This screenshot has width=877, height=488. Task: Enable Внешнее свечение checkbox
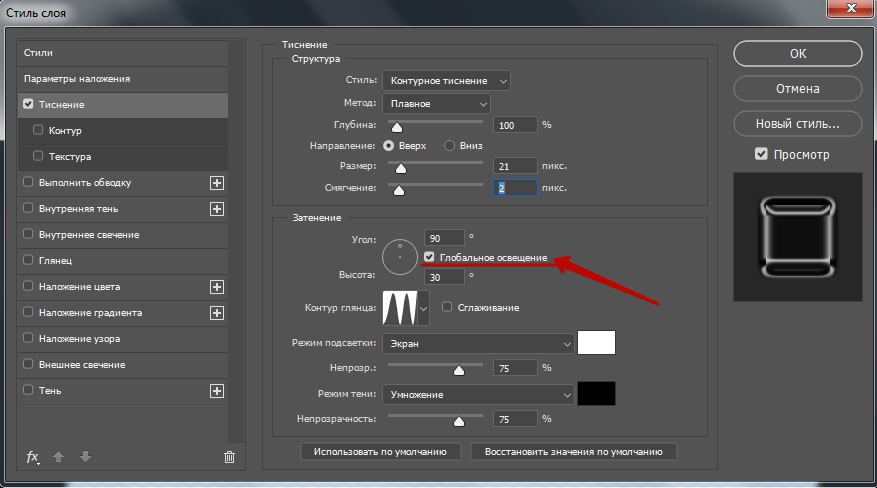pos(28,363)
